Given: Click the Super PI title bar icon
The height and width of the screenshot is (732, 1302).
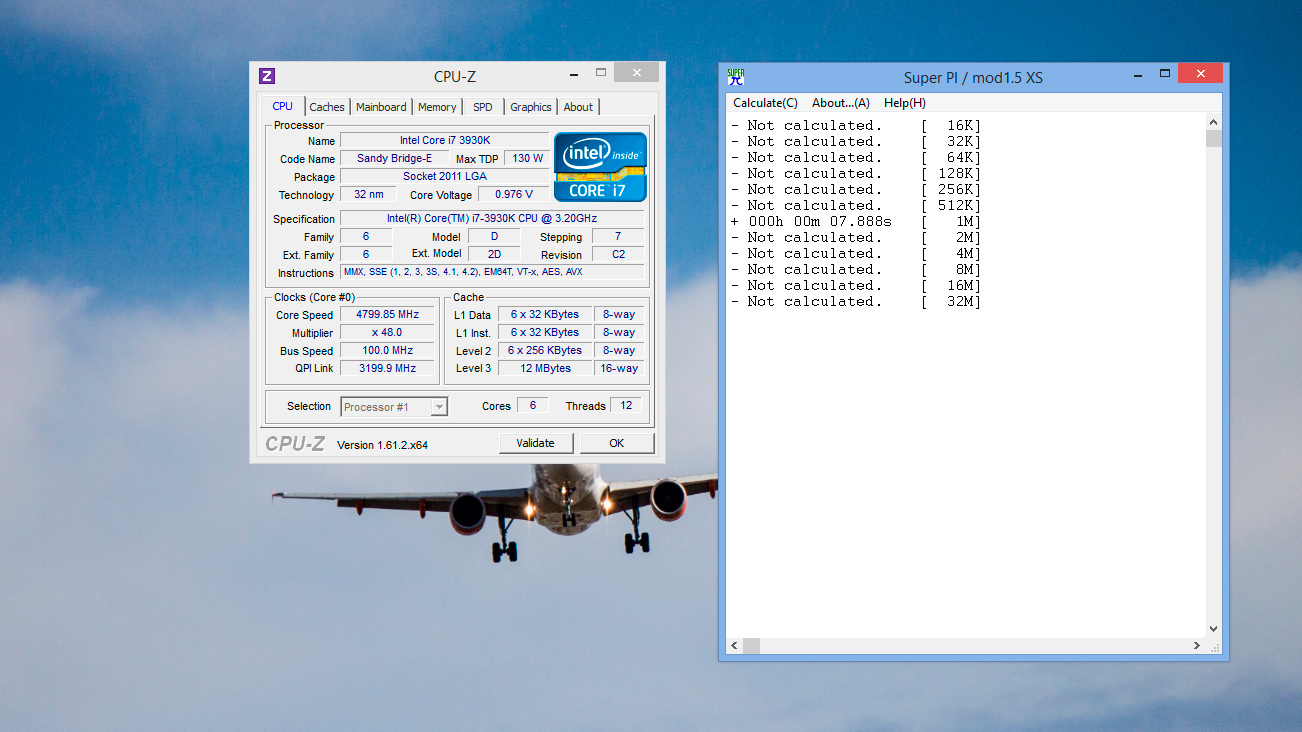Looking at the screenshot, I should coord(735,77).
